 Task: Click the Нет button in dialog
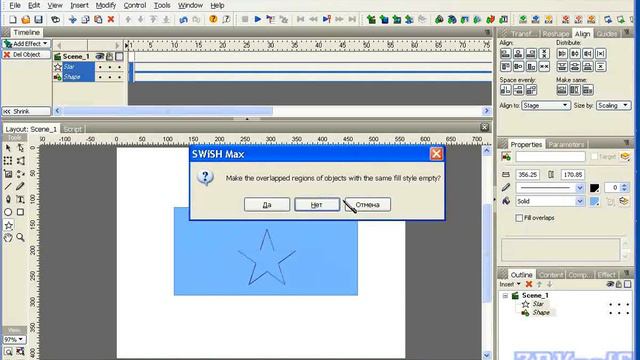click(317, 204)
